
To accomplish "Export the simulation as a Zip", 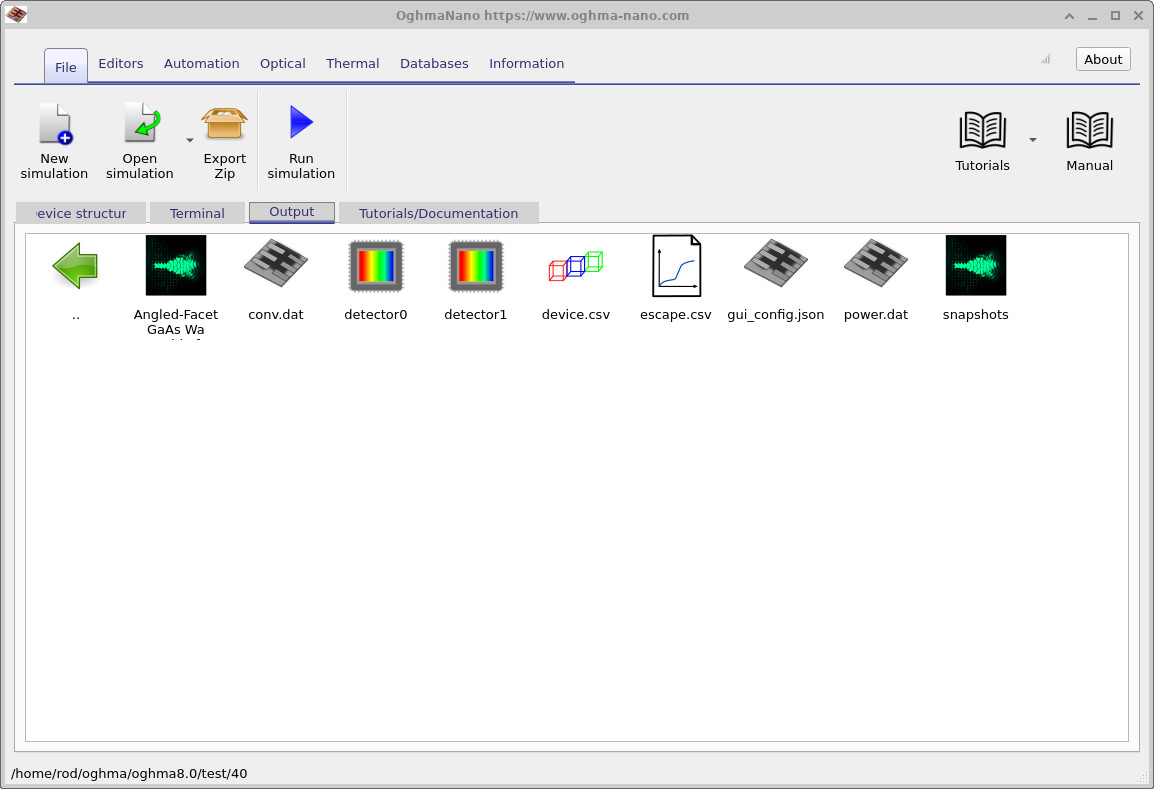I will [x=224, y=138].
